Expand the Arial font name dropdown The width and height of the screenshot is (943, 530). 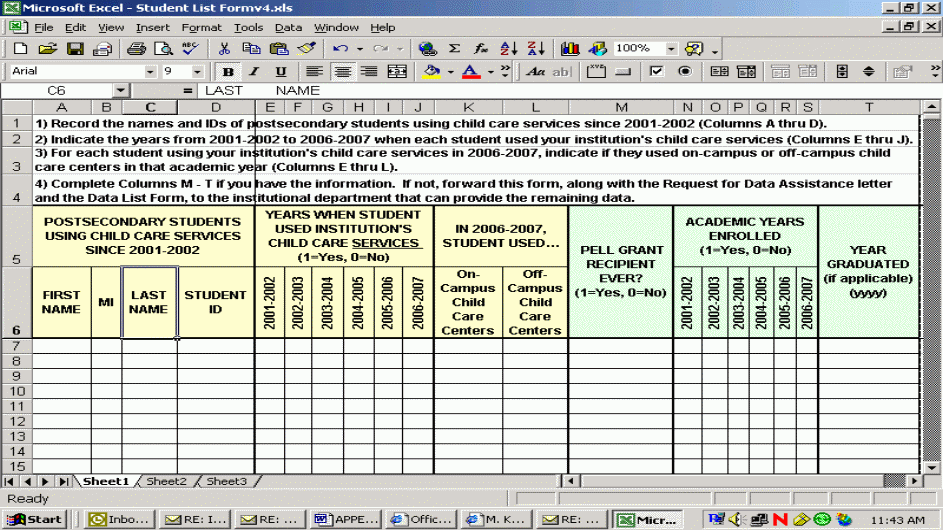150,72
